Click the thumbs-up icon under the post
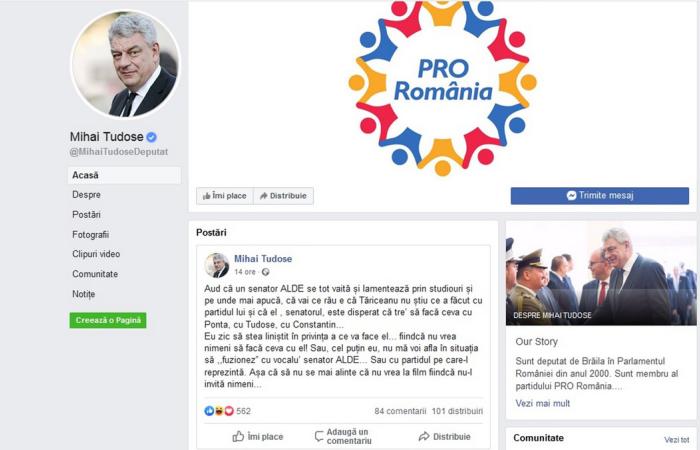700x450 pixels. coord(238,436)
